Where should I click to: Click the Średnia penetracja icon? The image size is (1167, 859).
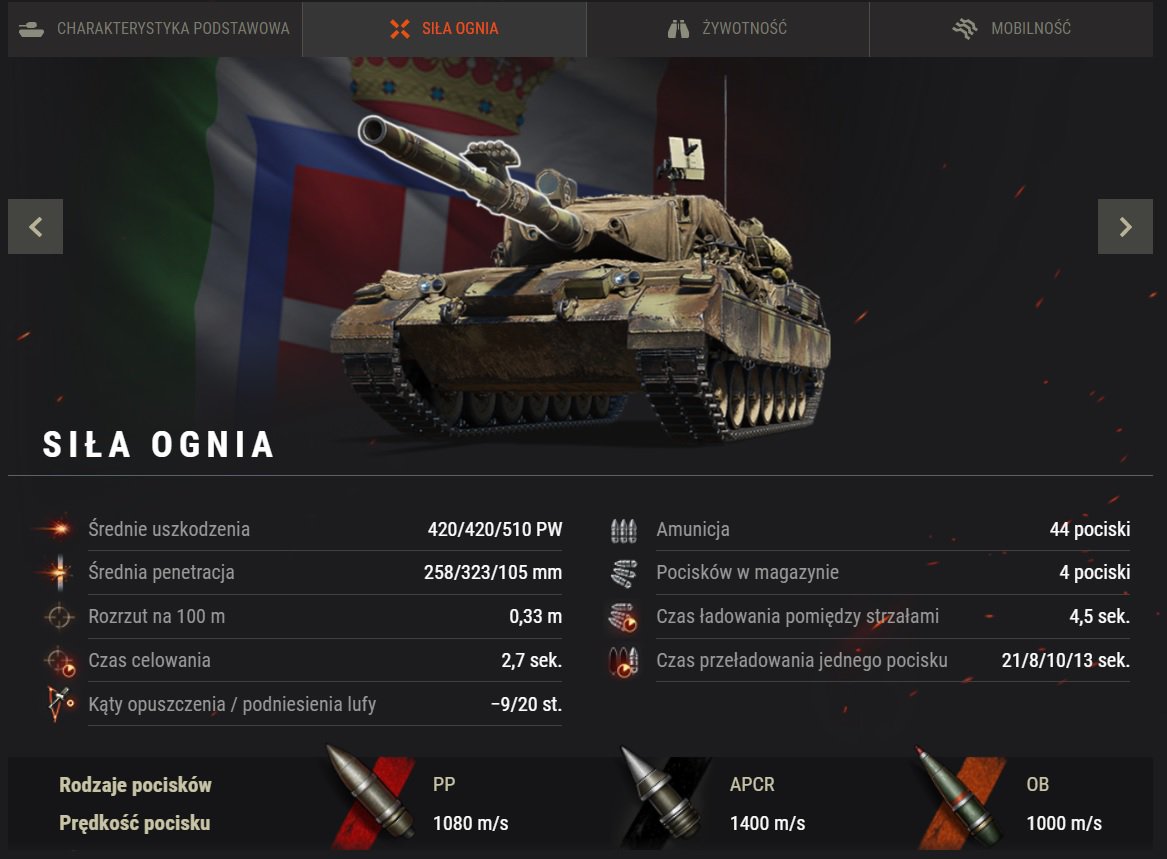click(59, 572)
